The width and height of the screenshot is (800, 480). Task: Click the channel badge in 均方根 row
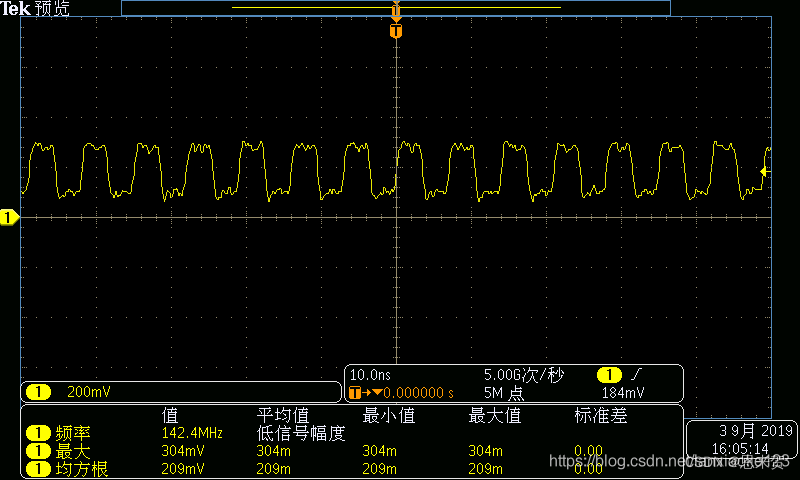(38, 469)
